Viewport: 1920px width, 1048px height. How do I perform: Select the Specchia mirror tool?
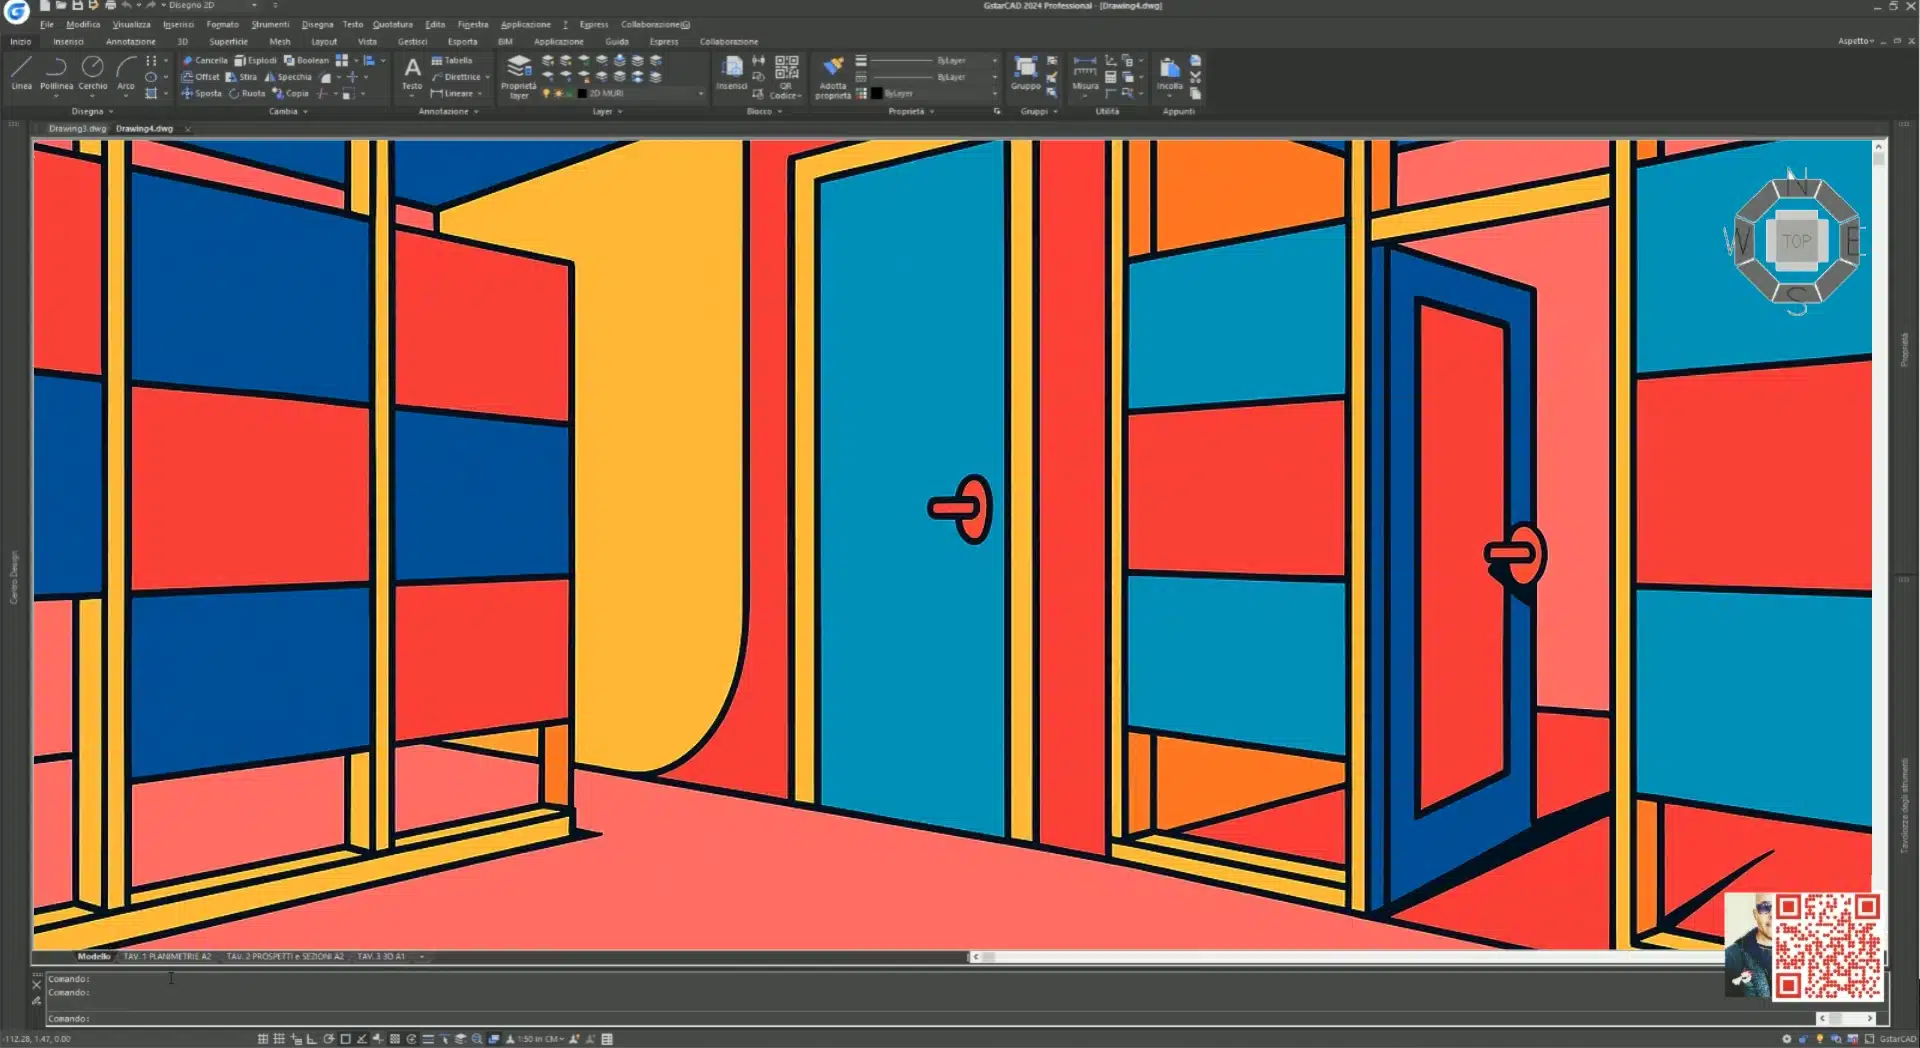(288, 77)
